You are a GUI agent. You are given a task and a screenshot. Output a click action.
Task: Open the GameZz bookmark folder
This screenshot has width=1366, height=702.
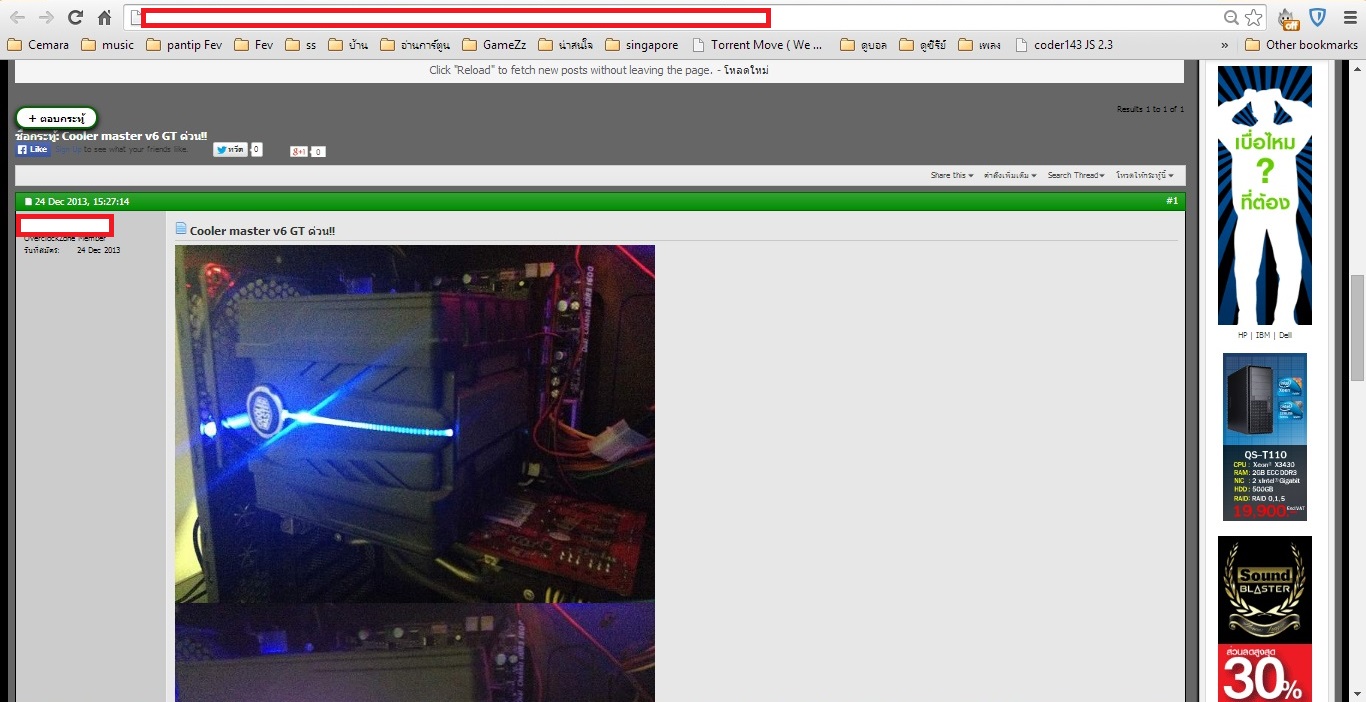pyautogui.click(x=495, y=45)
